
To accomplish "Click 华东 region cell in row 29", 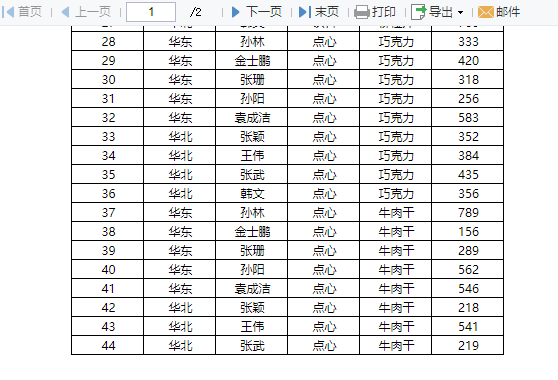I will pyautogui.click(x=179, y=60).
